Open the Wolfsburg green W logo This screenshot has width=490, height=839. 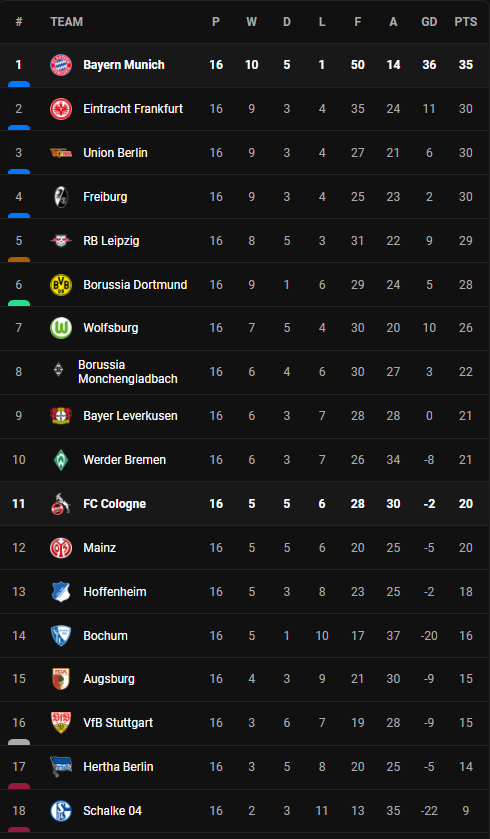(61, 328)
